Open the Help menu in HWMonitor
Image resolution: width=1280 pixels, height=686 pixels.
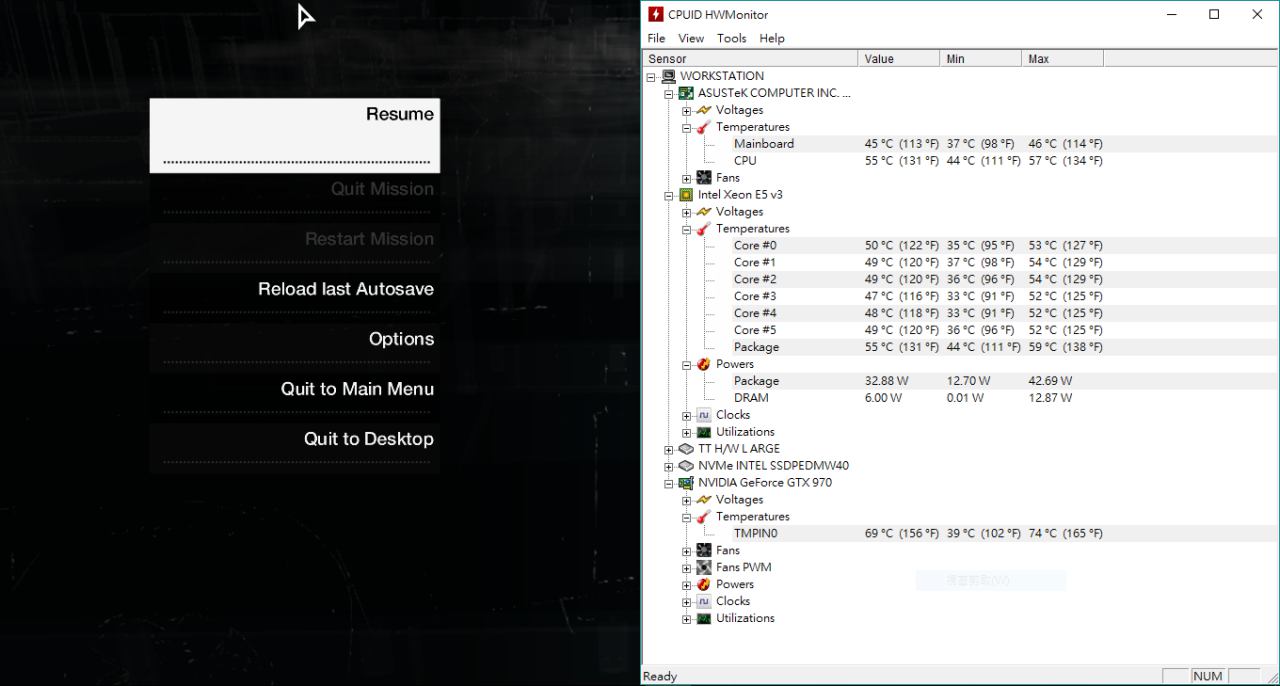tap(772, 38)
